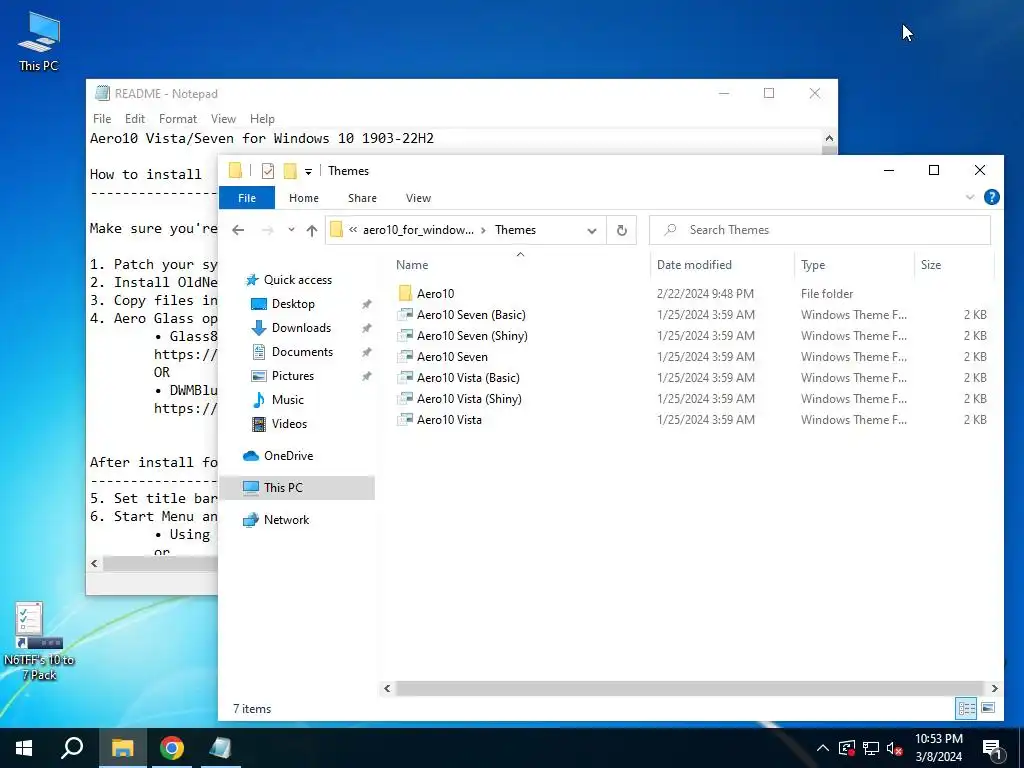Open Desktop in navigation pane
The height and width of the screenshot is (768, 1024).
[293, 304]
